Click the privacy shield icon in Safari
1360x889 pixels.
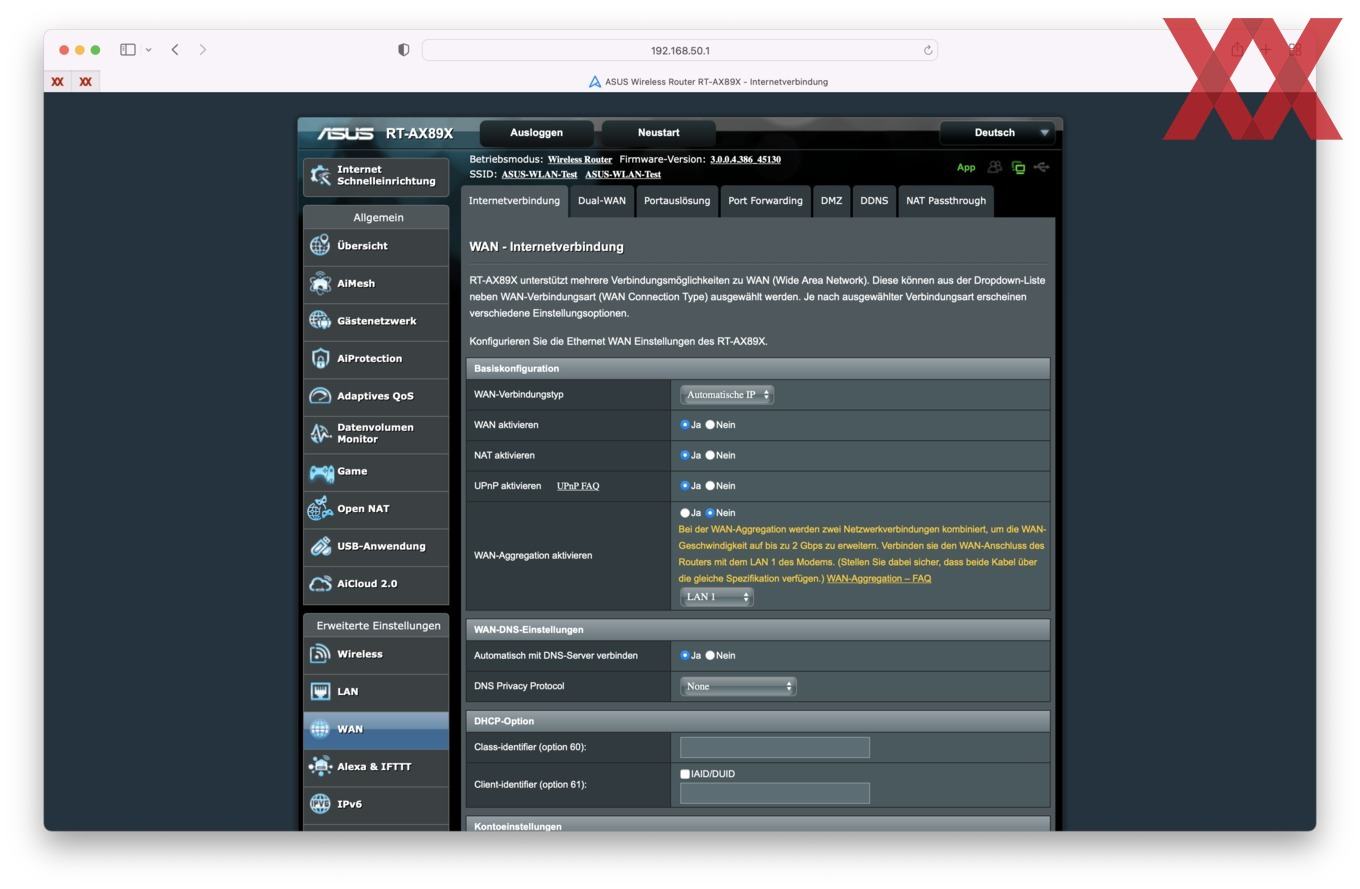pos(404,50)
